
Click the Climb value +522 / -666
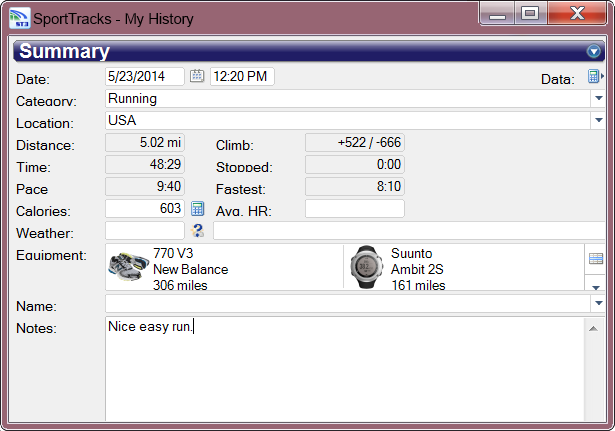coord(355,142)
